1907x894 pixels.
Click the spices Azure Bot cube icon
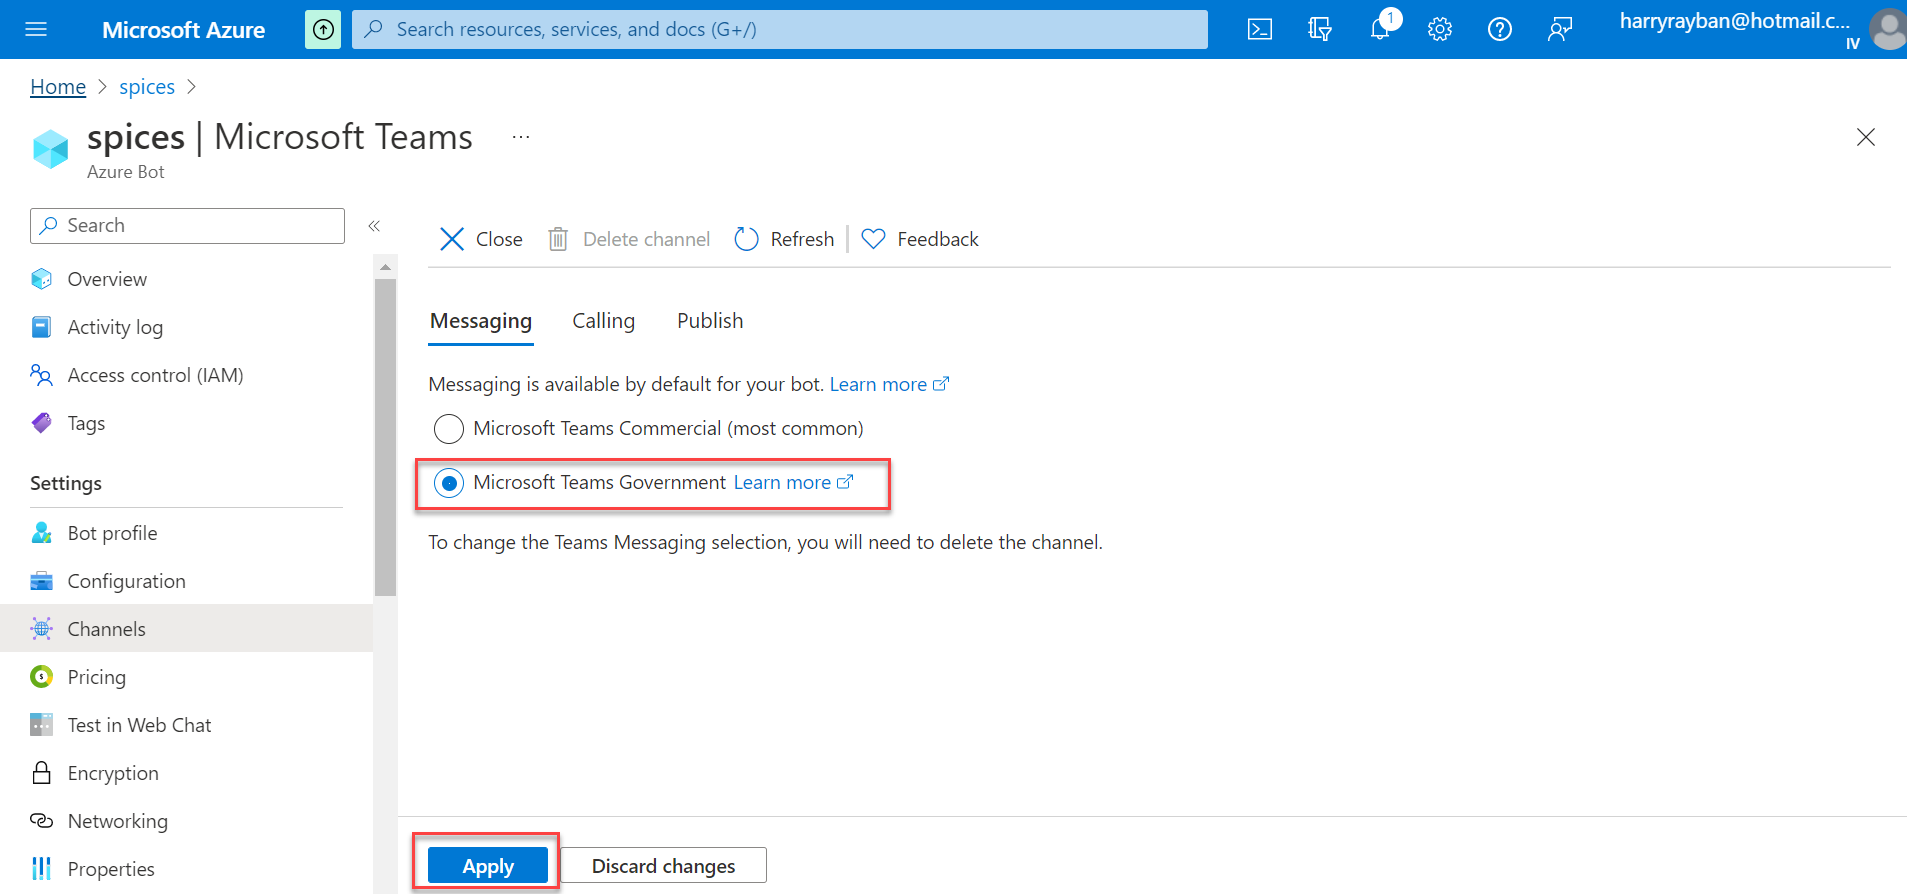(x=51, y=149)
